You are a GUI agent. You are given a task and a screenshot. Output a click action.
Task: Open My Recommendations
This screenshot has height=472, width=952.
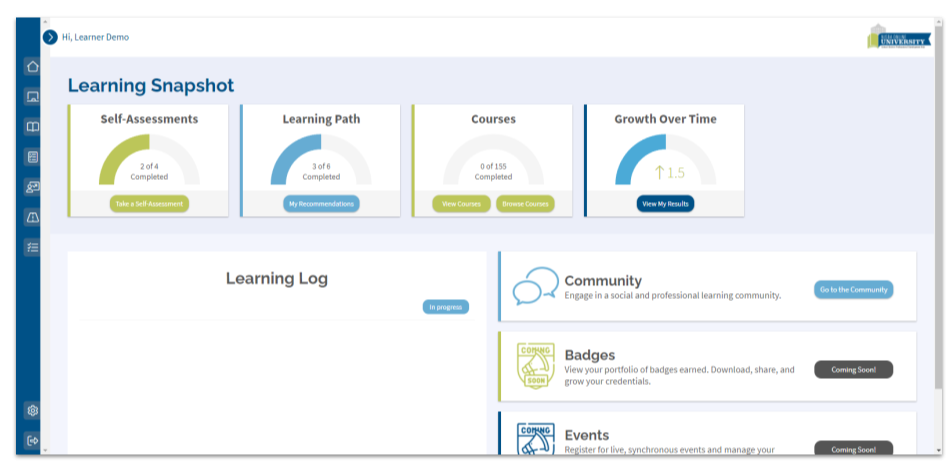[321, 204]
